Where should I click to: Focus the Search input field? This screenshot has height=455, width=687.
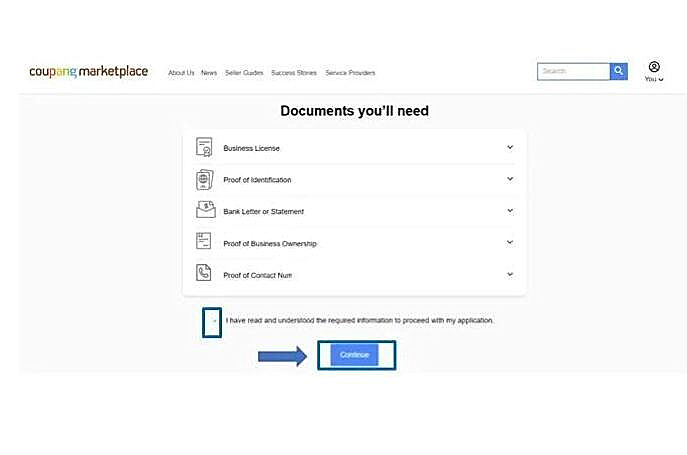tap(573, 72)
